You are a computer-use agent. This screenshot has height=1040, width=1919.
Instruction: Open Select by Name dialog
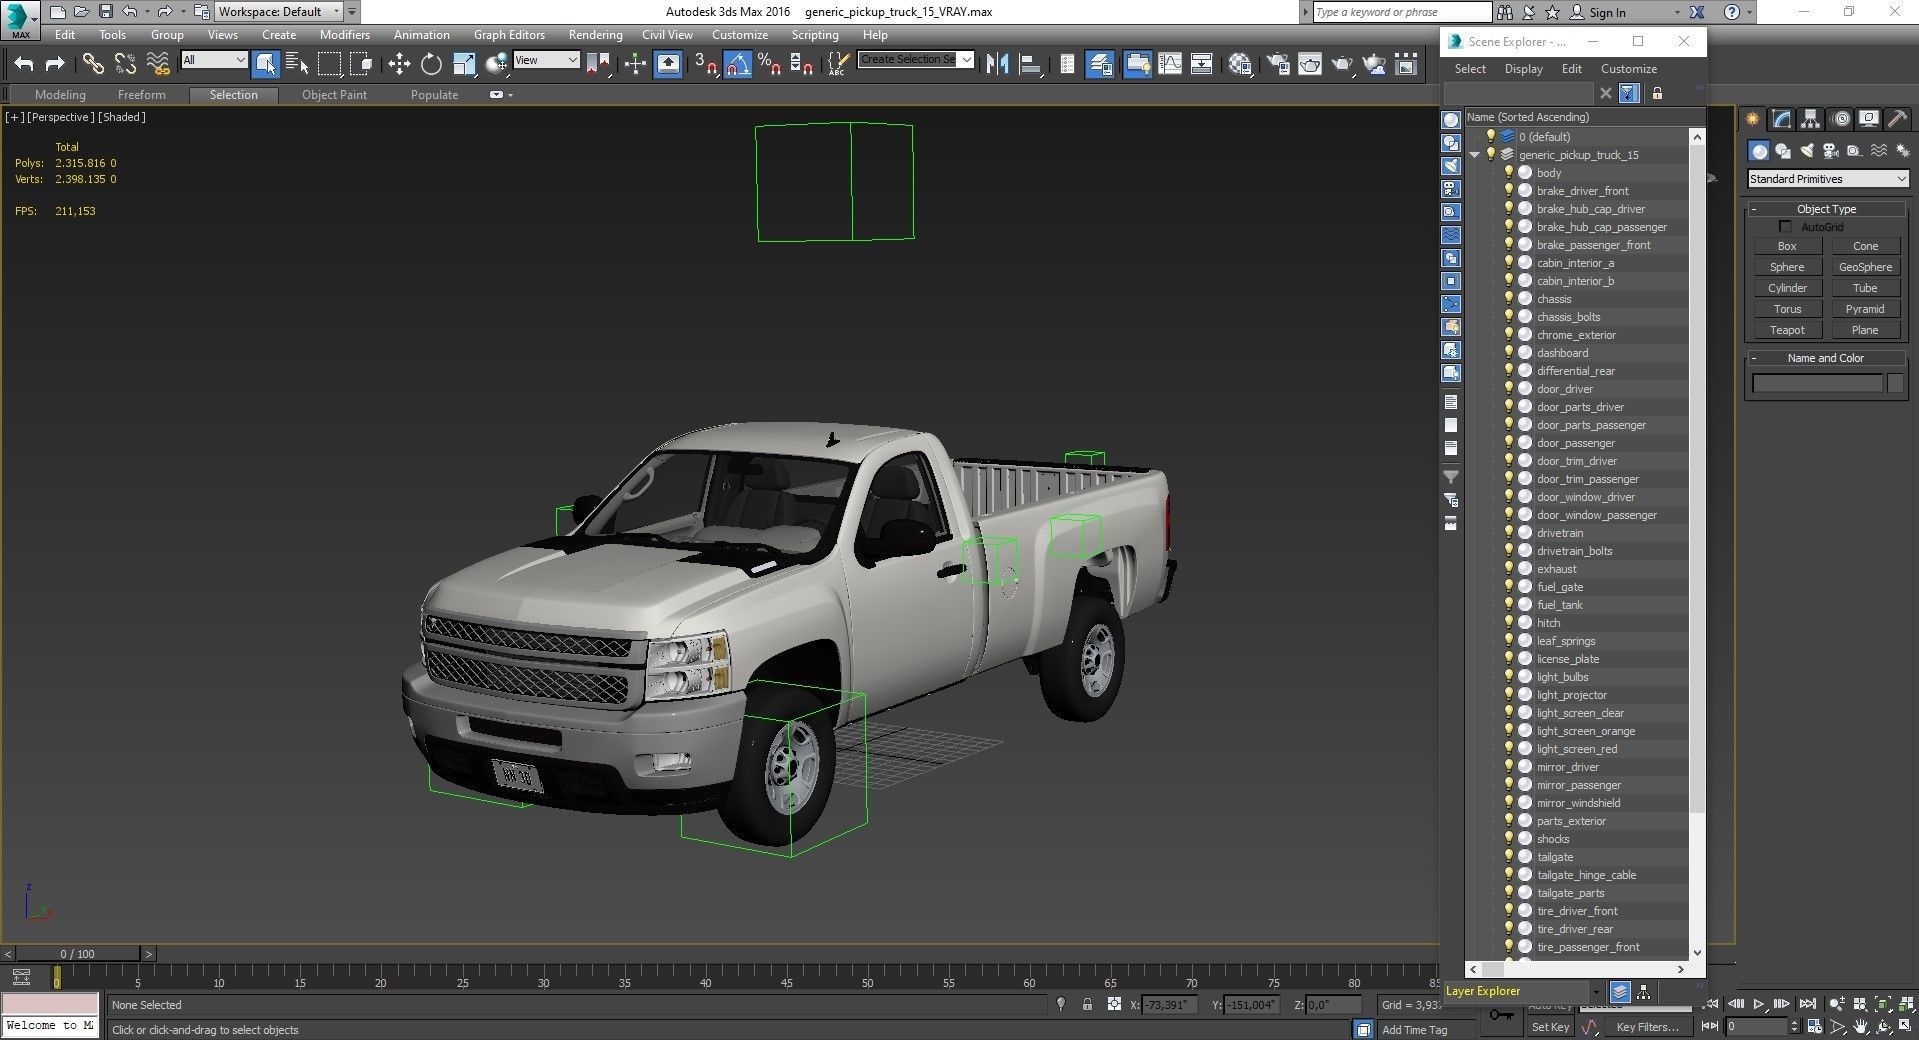point(297,63)
